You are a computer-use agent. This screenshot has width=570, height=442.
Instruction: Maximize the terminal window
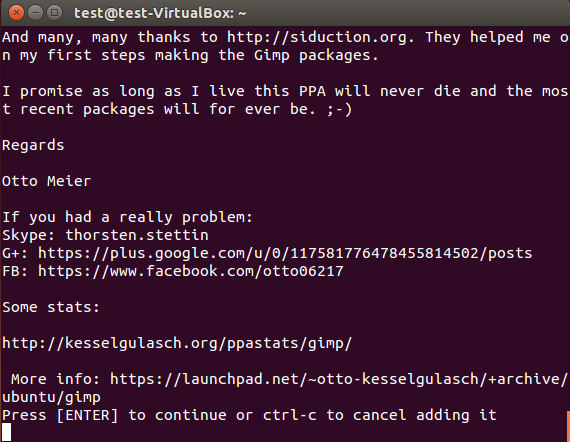54,13
